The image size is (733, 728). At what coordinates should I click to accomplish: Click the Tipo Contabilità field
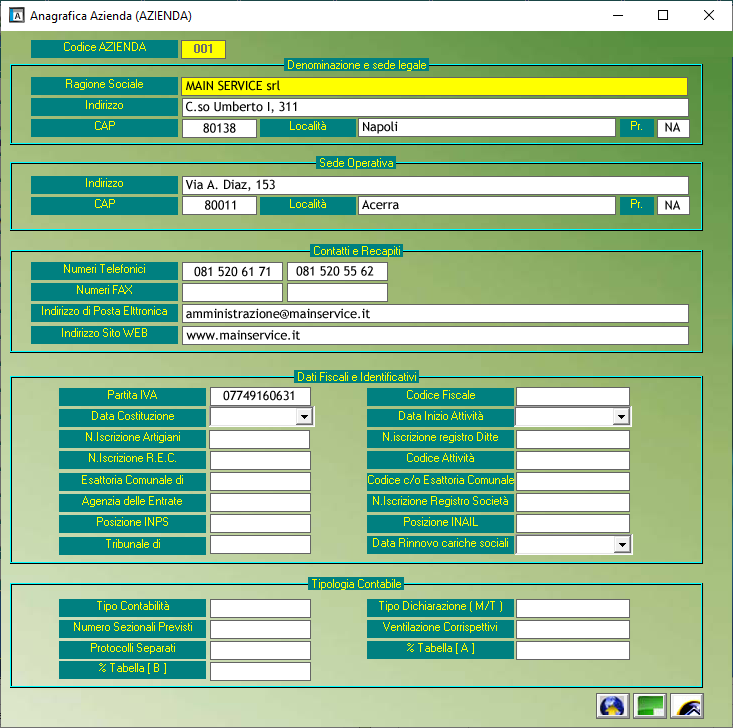point(260,608)
